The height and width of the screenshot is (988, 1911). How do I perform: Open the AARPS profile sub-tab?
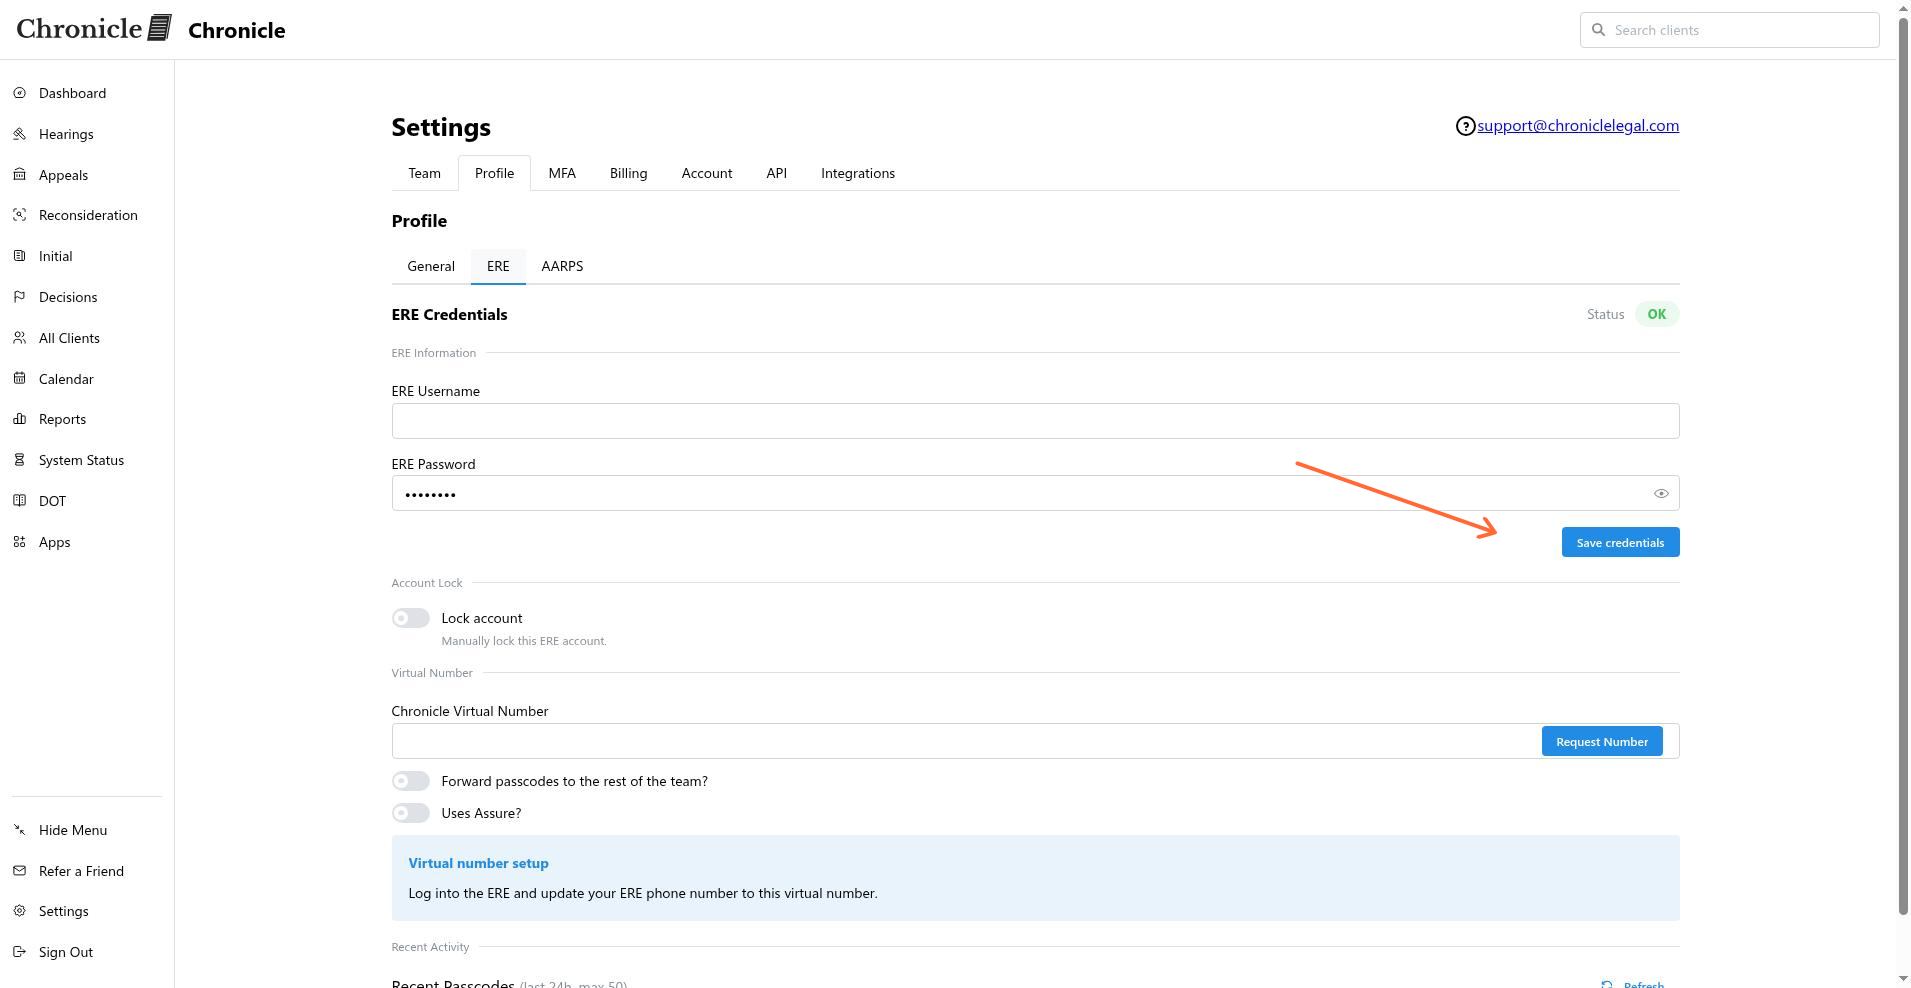[x=562, y=266]
